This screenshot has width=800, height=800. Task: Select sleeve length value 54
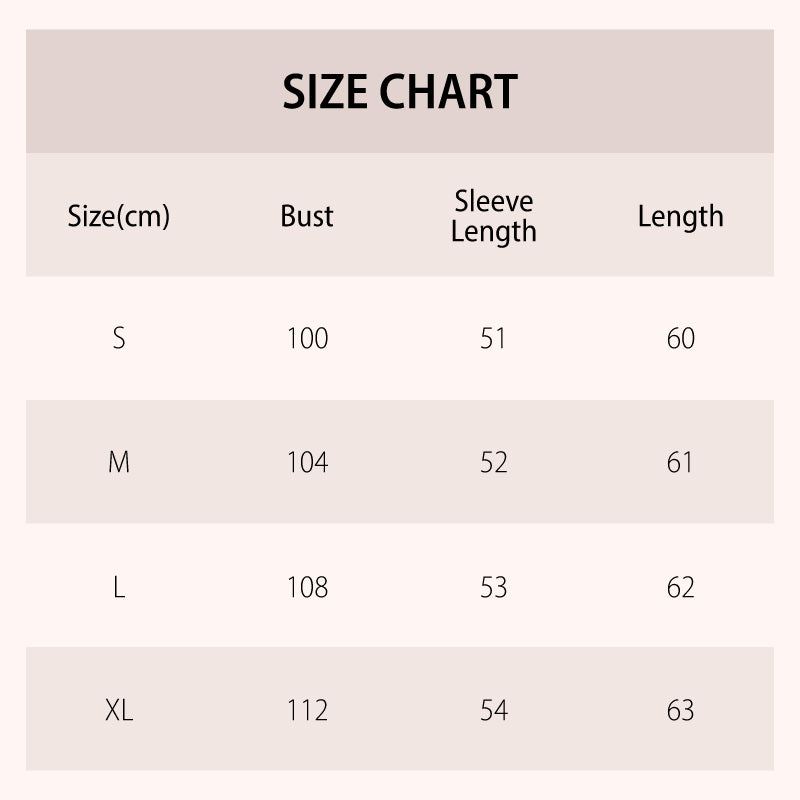pyautogui.click(x=493, y=711)
